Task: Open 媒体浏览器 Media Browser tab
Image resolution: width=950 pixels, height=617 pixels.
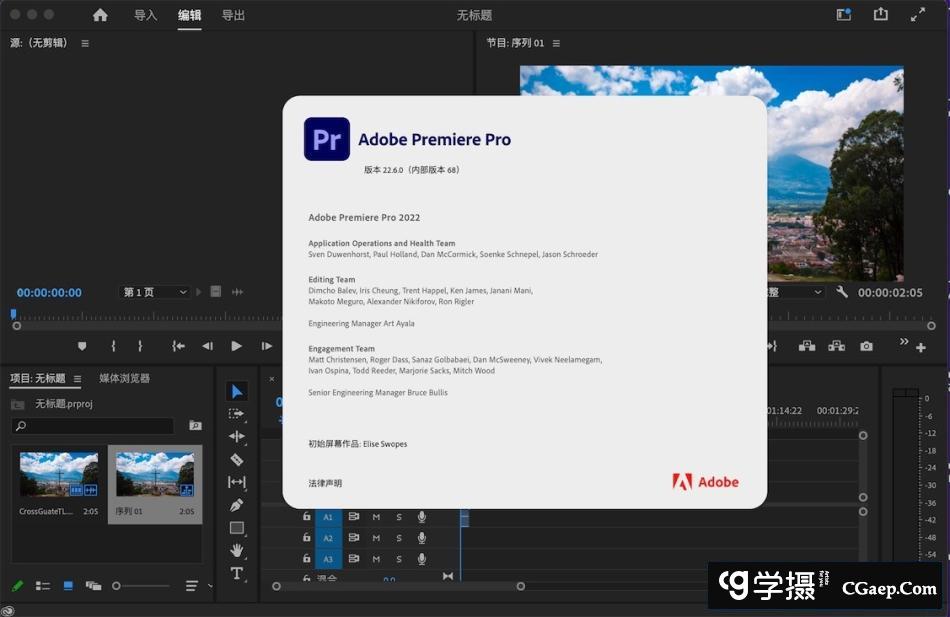Action: point(124,379)
